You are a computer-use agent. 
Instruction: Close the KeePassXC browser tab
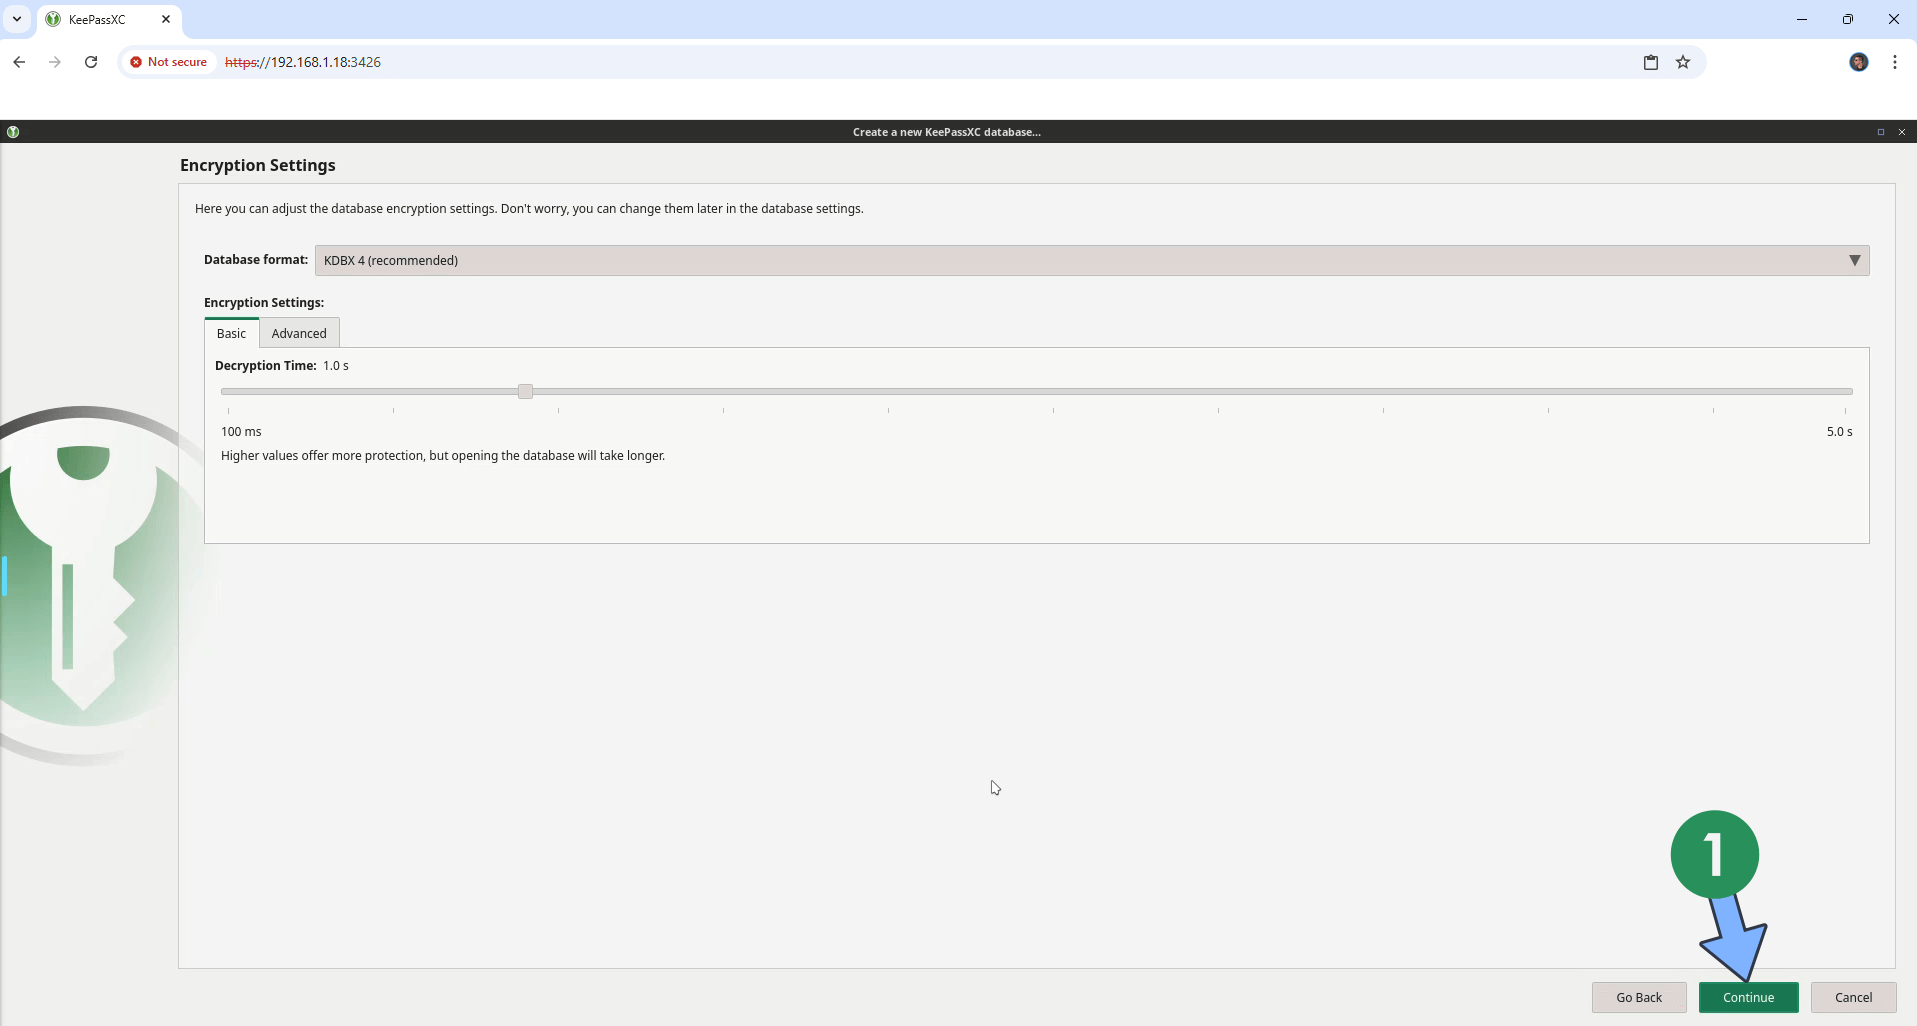(x=166, y=19)
